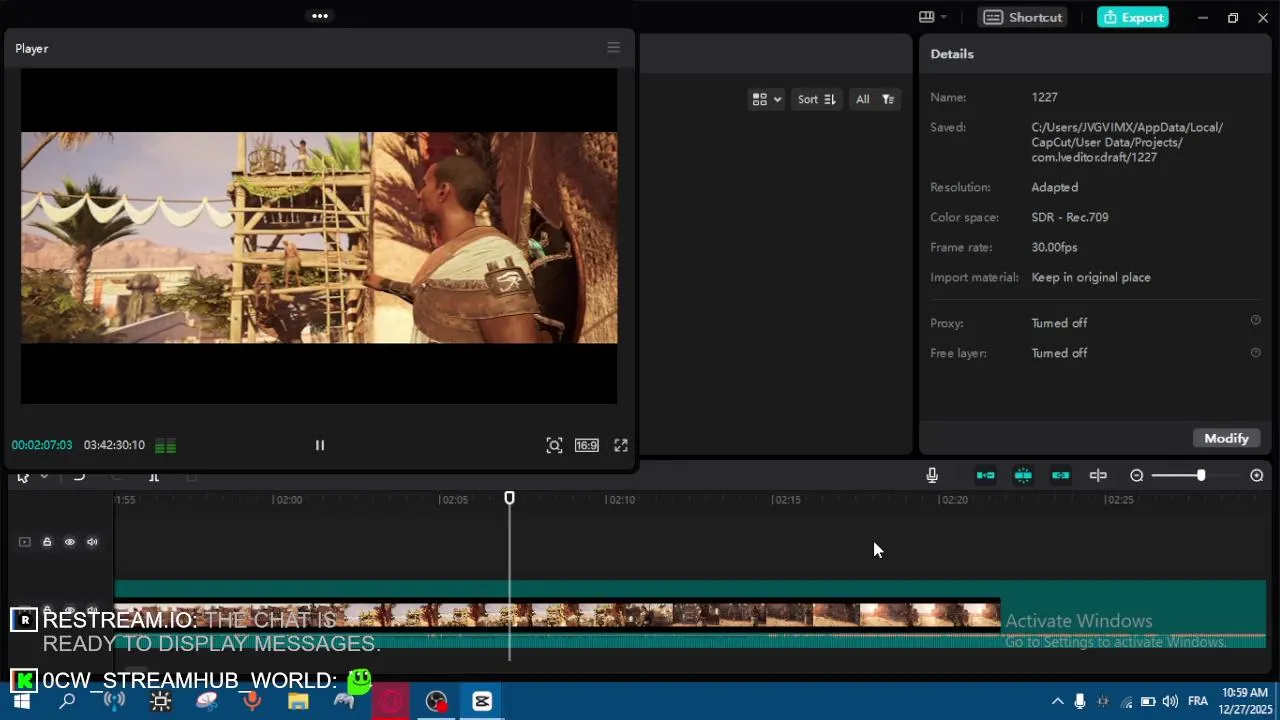The width and height of the screenshot is (1280, 720).
Task: Expand the select tool mode dropdown arrow
Action: (44, 477)
